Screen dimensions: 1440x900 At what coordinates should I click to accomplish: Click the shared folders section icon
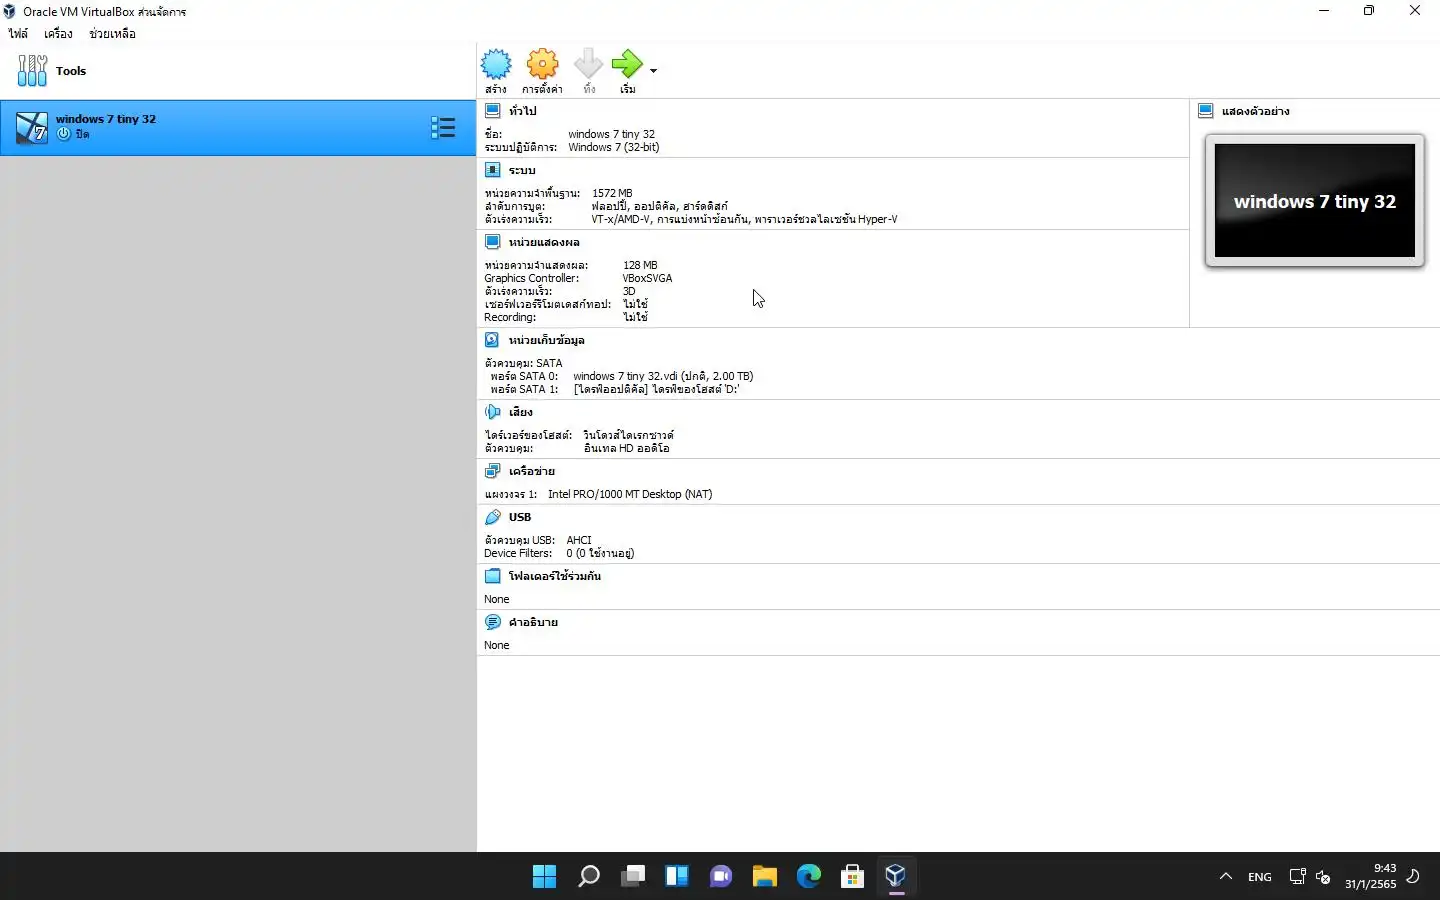click(x=492, y=576)
